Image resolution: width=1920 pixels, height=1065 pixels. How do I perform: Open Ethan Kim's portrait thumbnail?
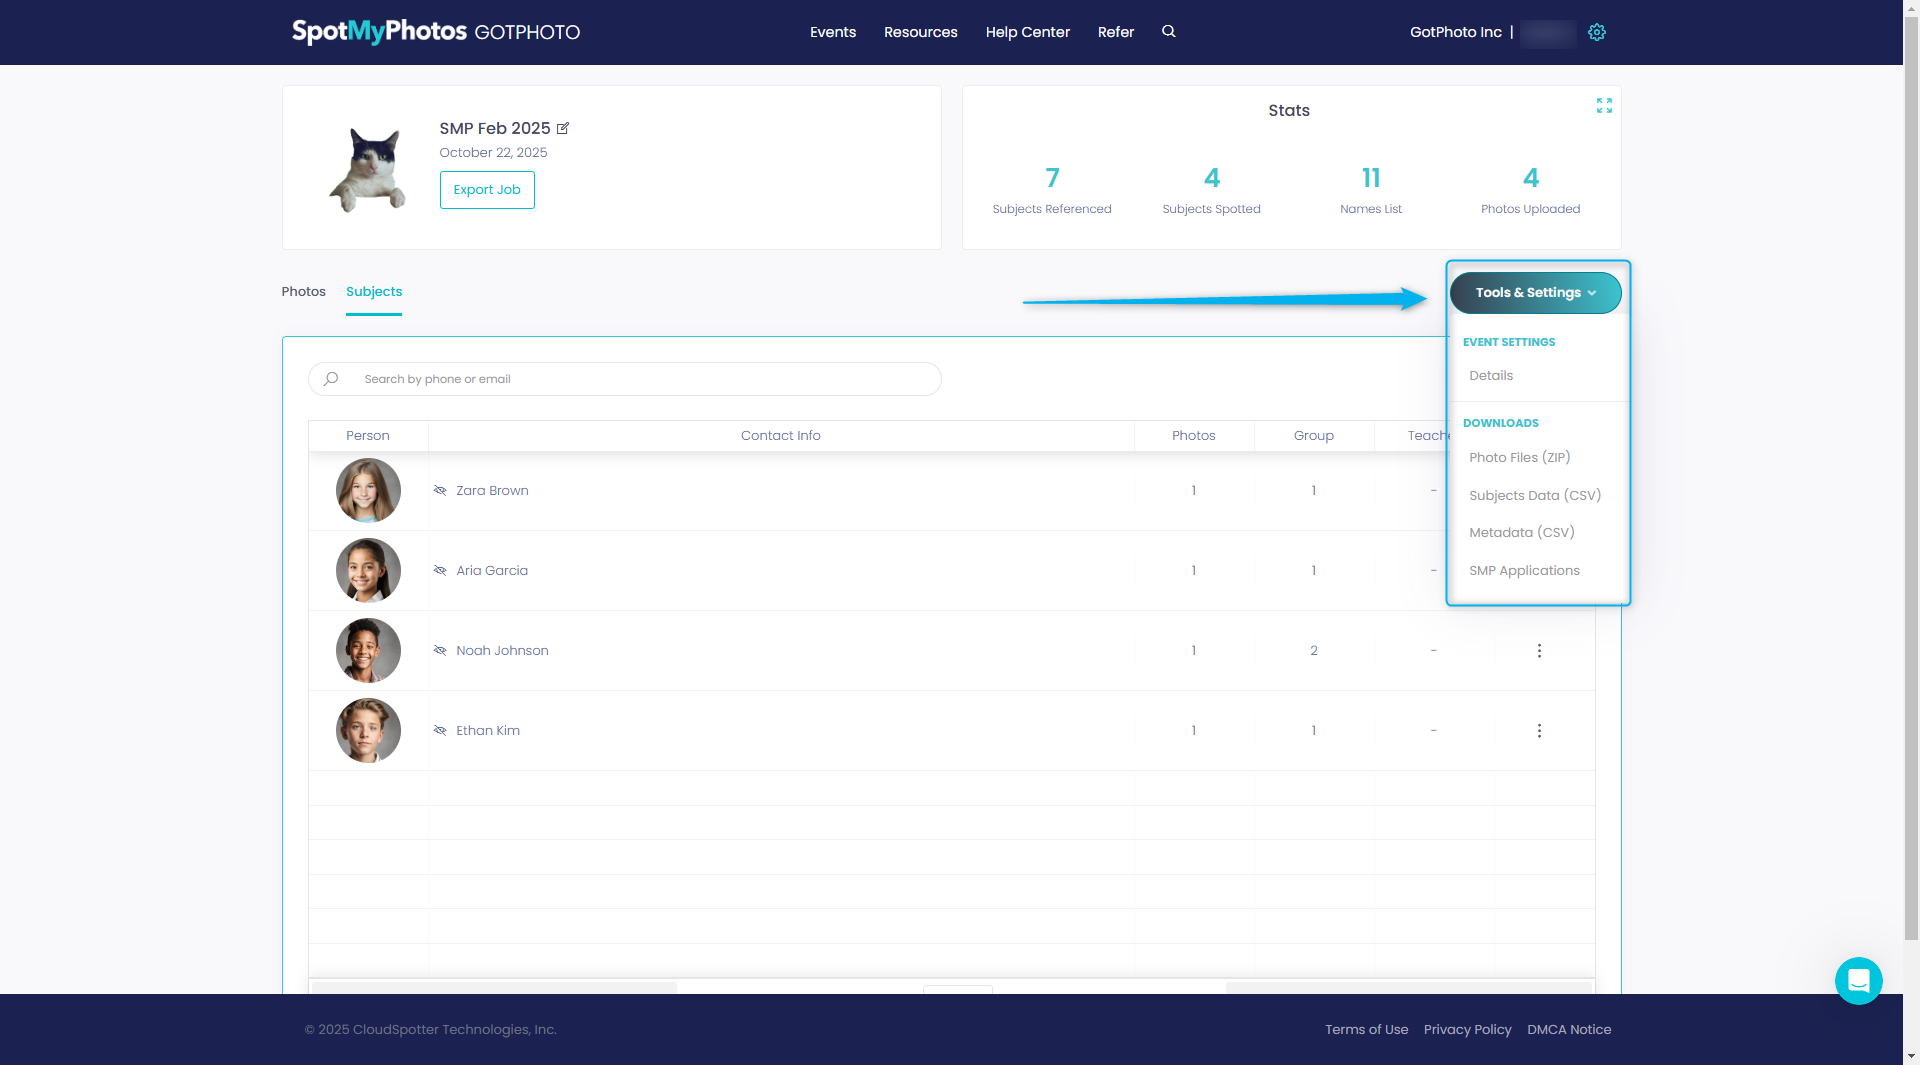[368, 731]
